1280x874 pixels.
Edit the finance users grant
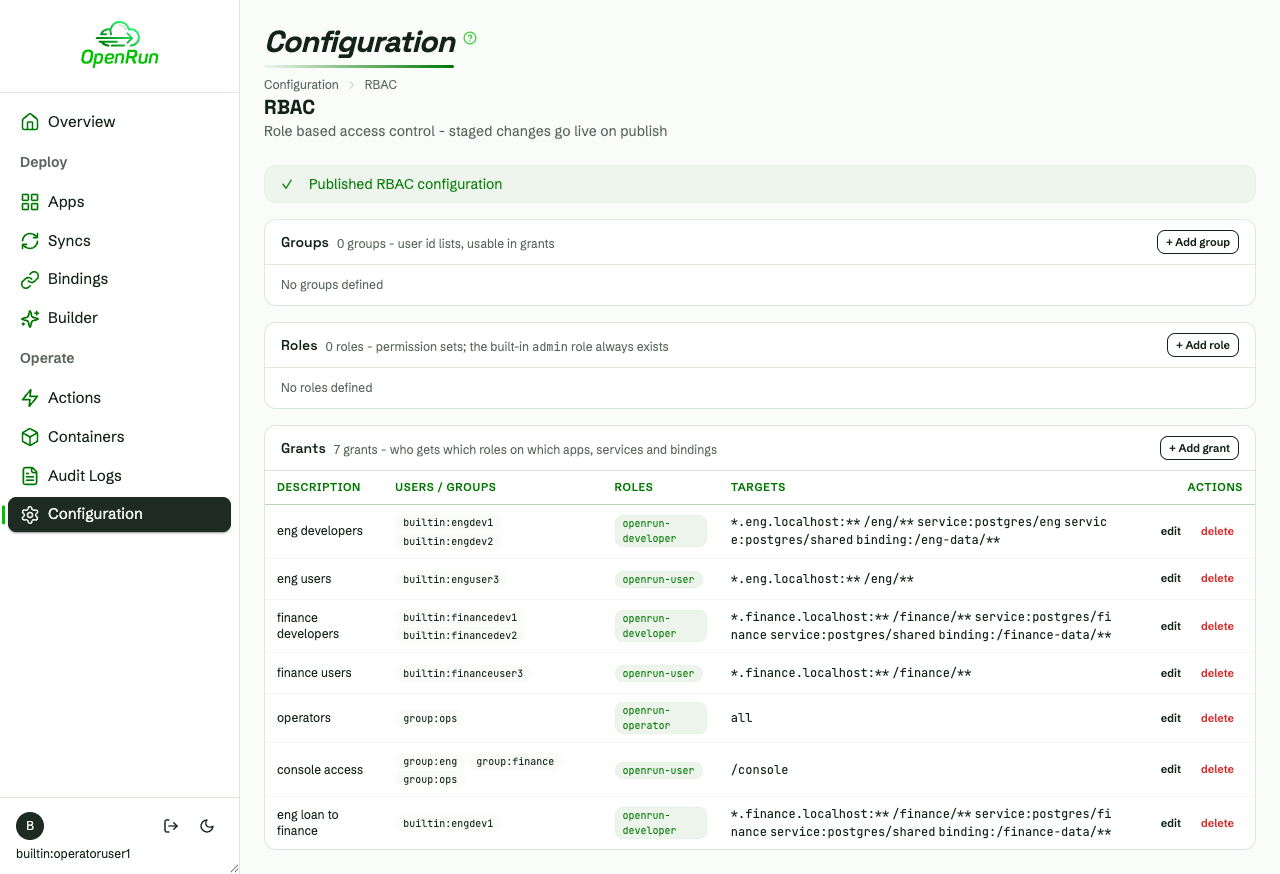point(1171,674)
